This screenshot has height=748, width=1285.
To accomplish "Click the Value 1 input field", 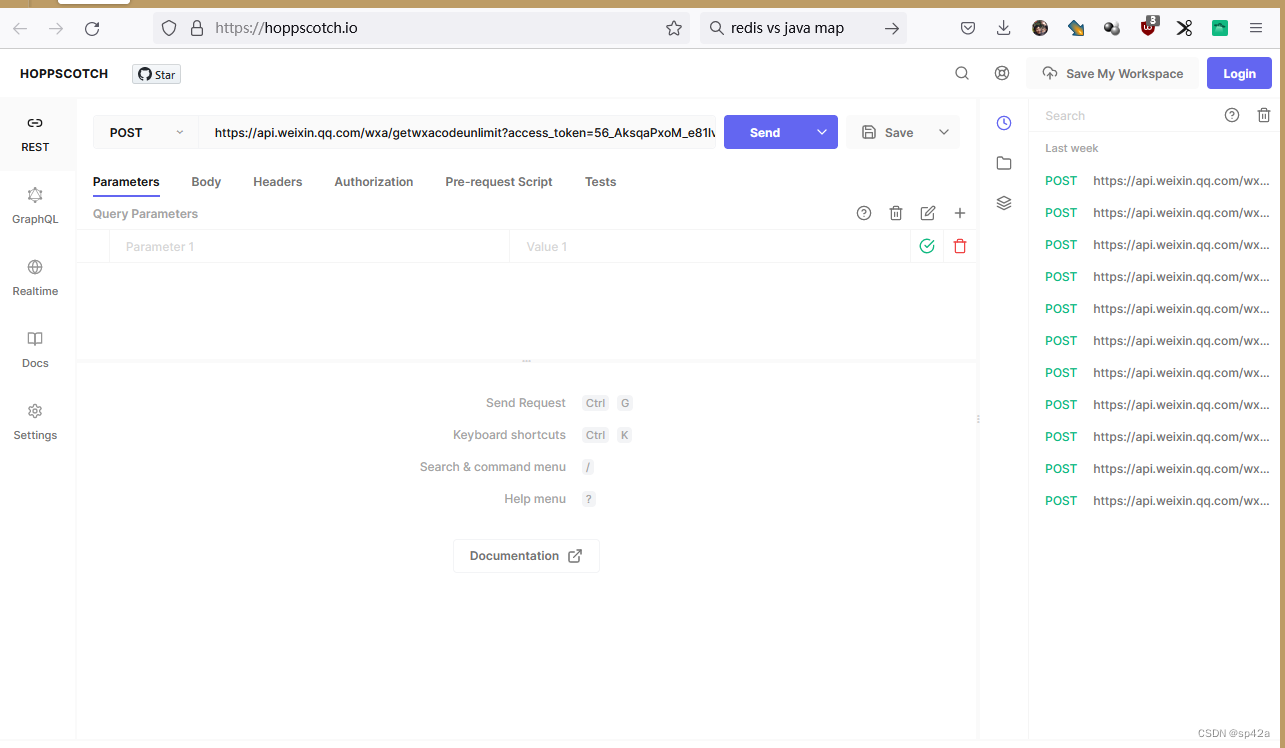I will coord(710,246).
